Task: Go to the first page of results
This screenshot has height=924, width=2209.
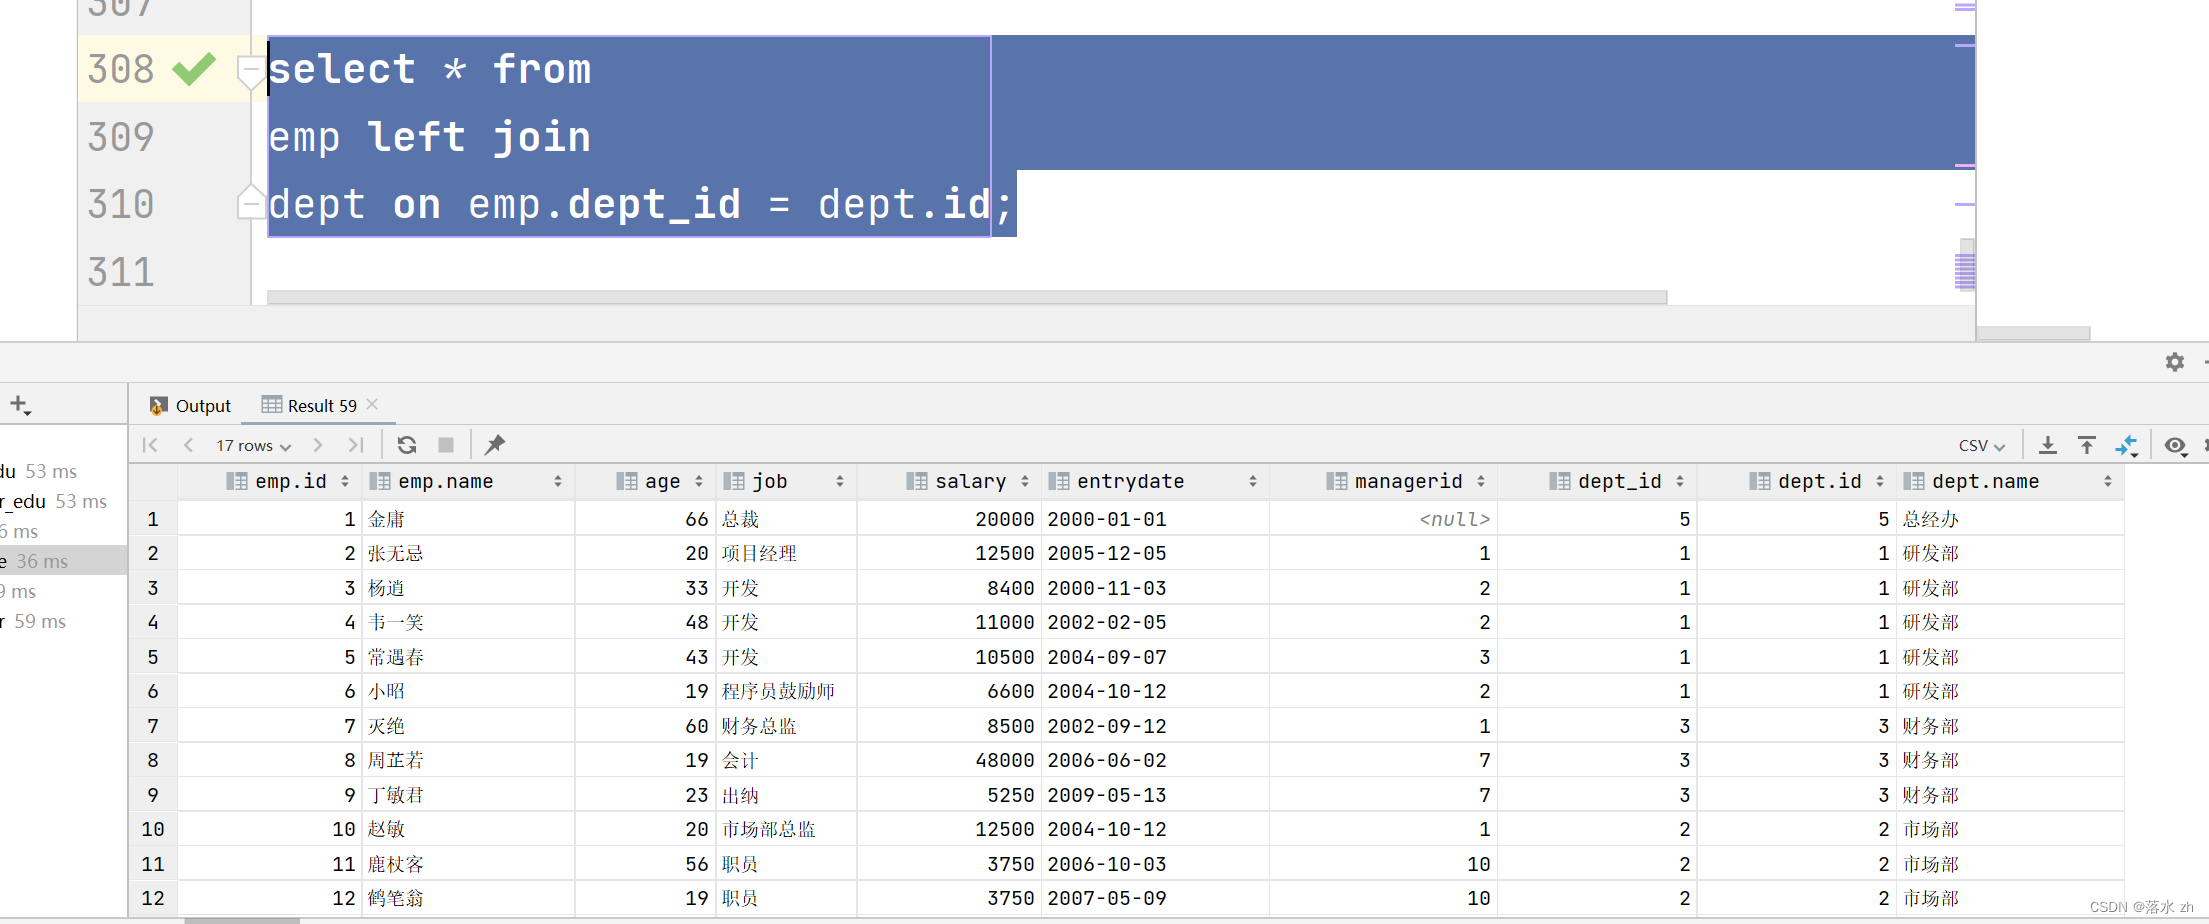Action: 150,445
